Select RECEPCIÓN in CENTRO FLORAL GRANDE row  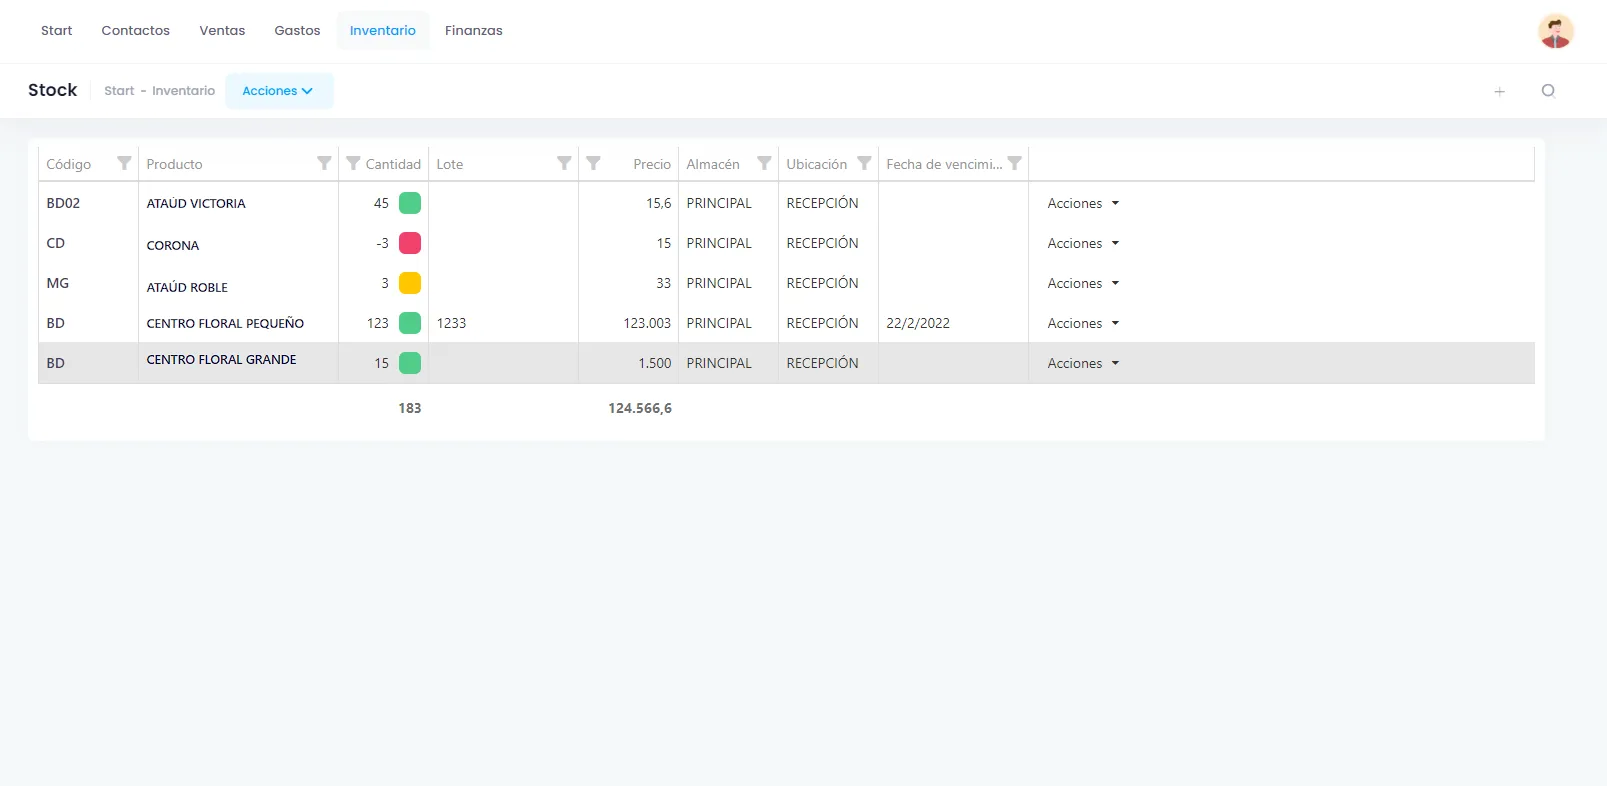pyautogui.click(x=822, y=363)
